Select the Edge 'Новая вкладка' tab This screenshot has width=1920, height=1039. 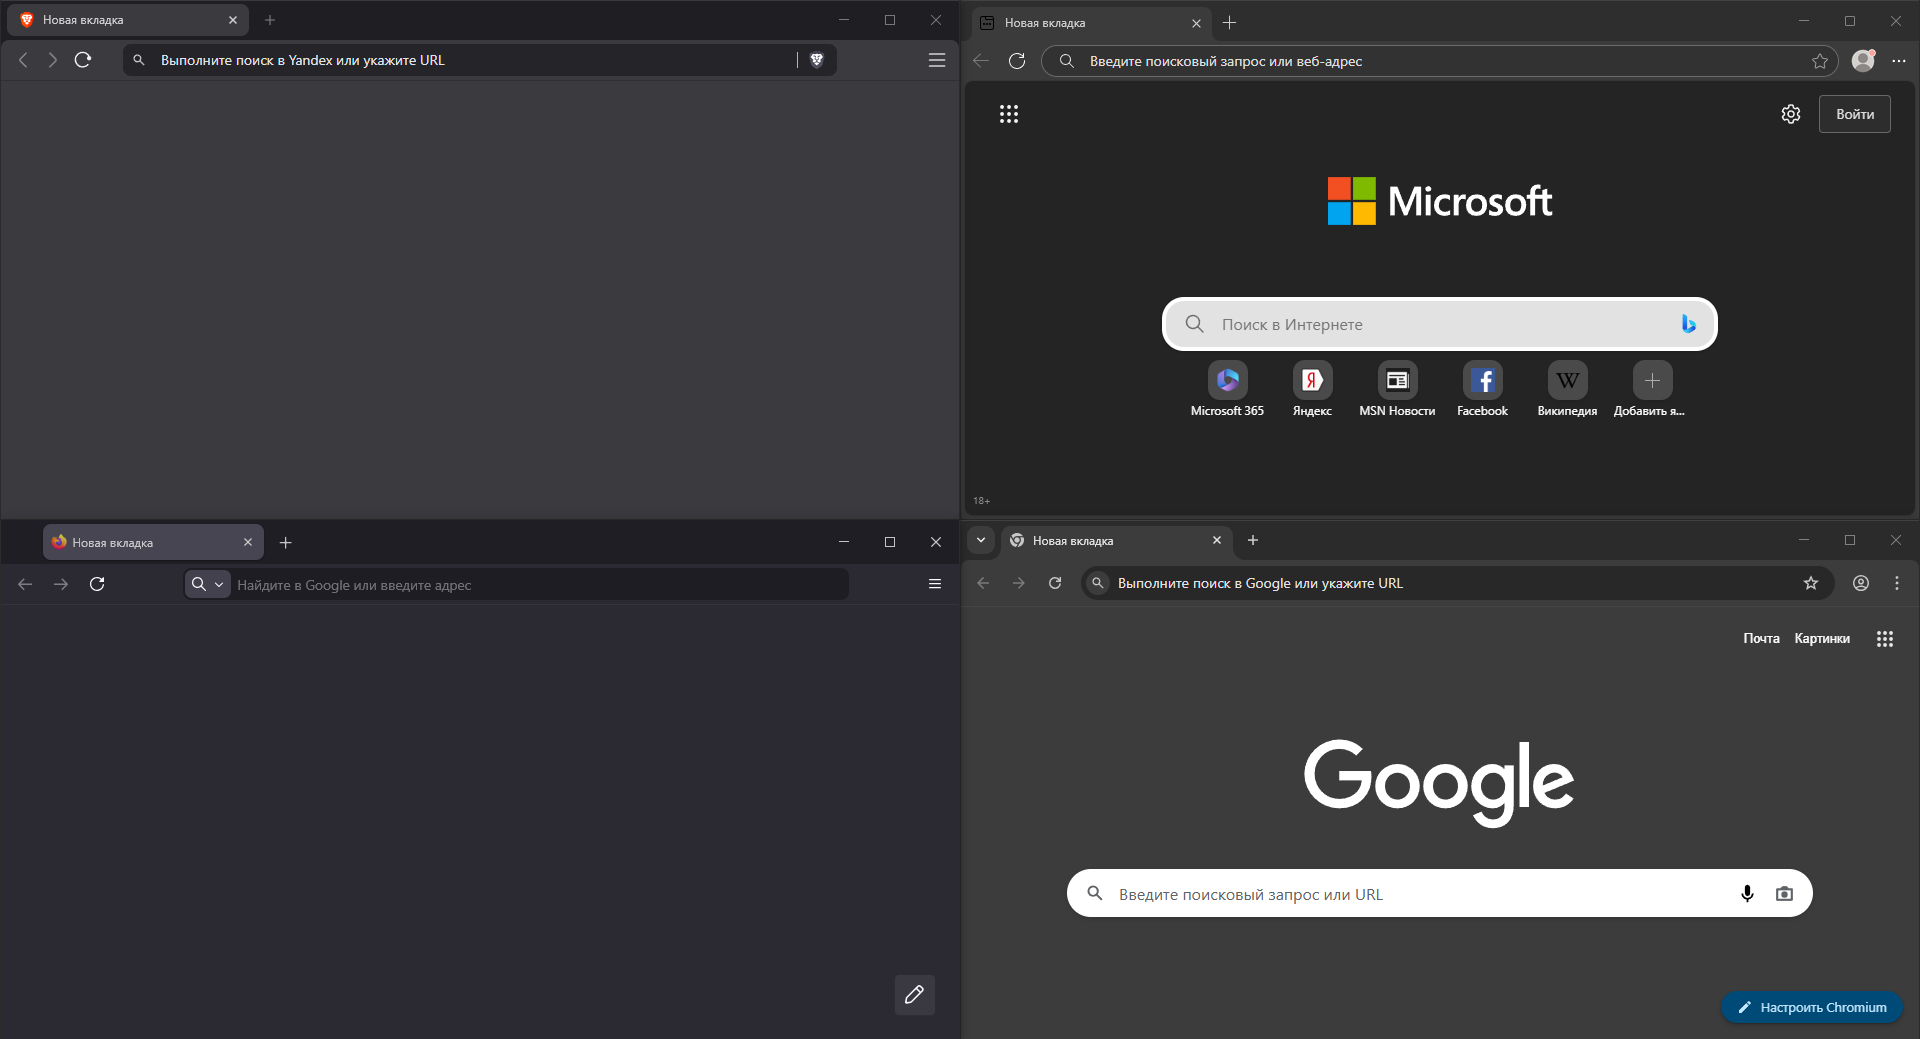point(1090,23)
